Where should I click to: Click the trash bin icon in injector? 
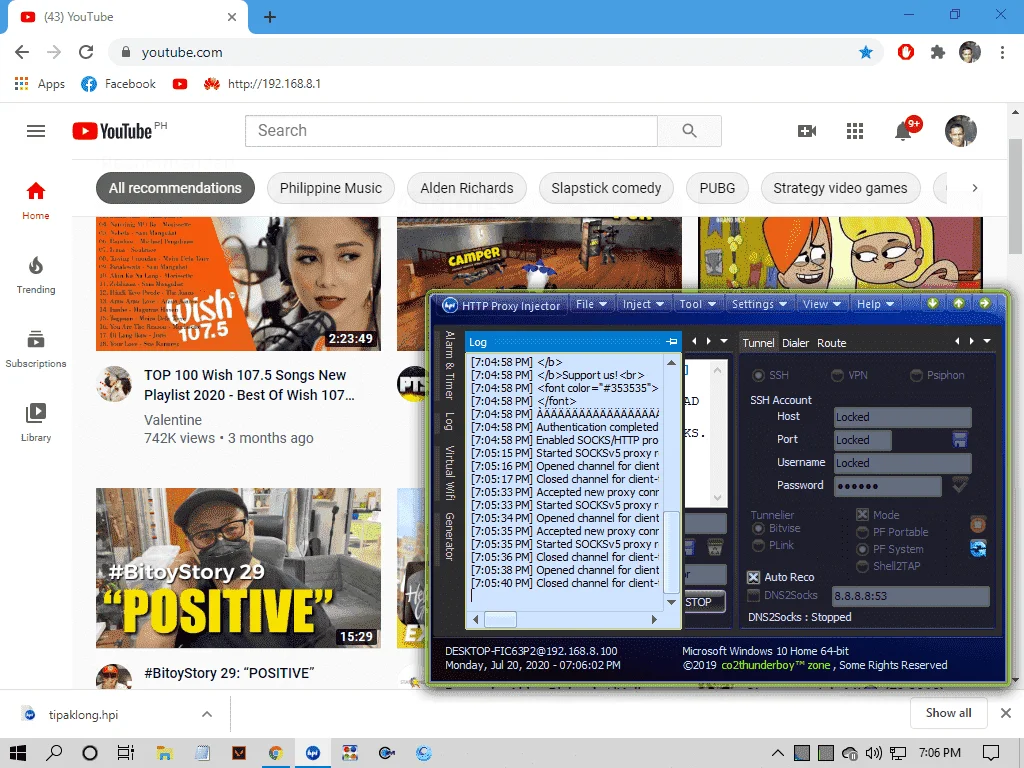tap(715, 547)
